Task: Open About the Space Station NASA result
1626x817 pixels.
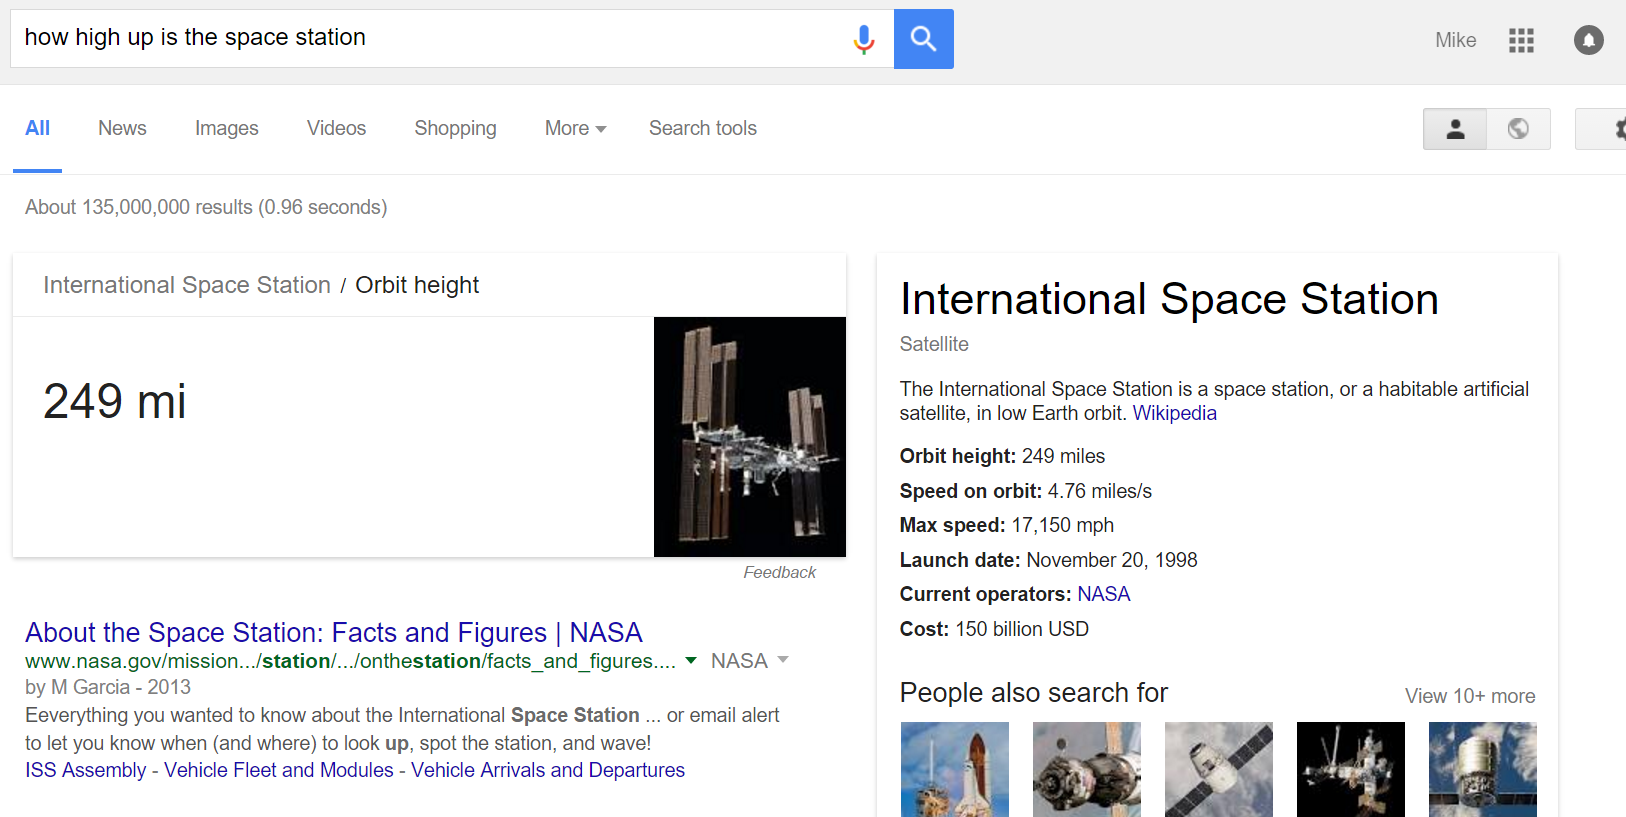Action: pos(333,632)
